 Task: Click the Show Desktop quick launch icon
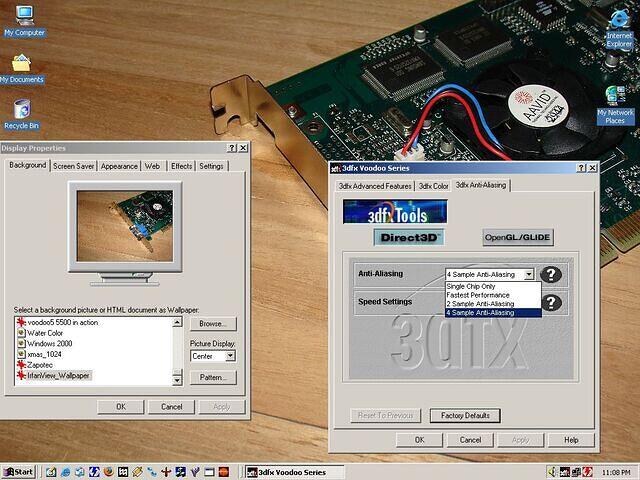[x=51, y=472]
